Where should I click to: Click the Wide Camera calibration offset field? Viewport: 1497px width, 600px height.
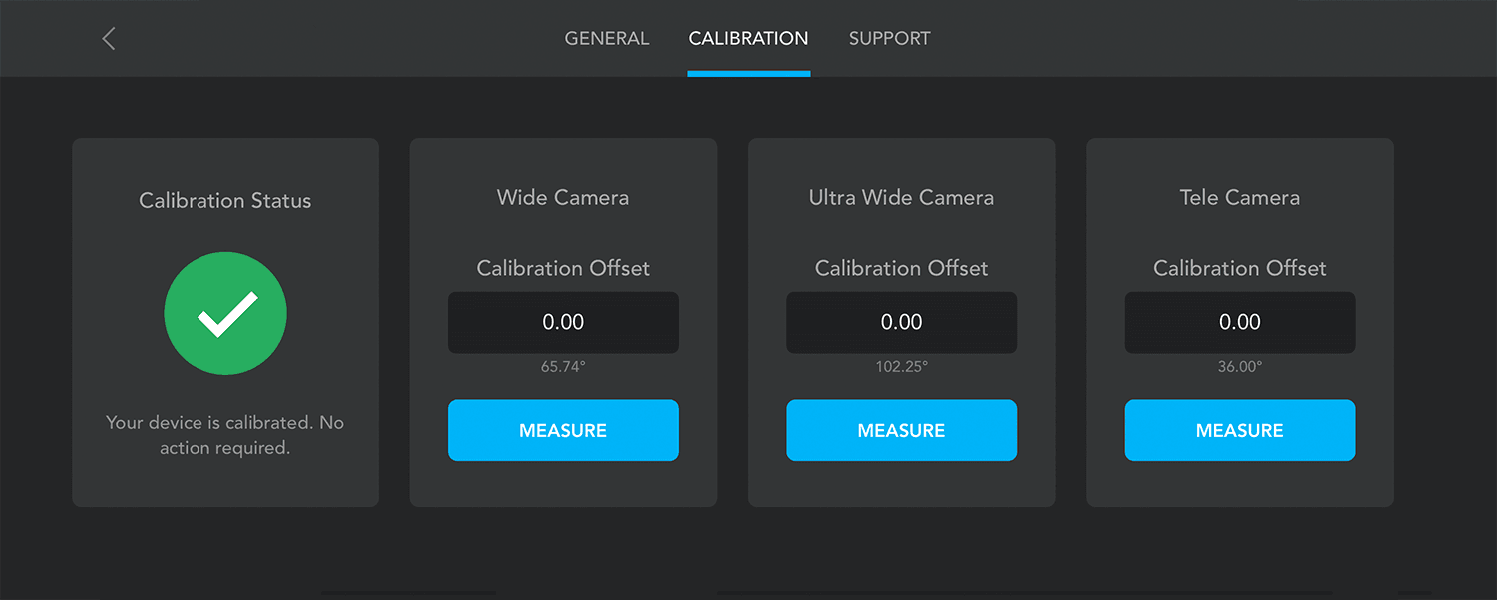tap(563, 322)
